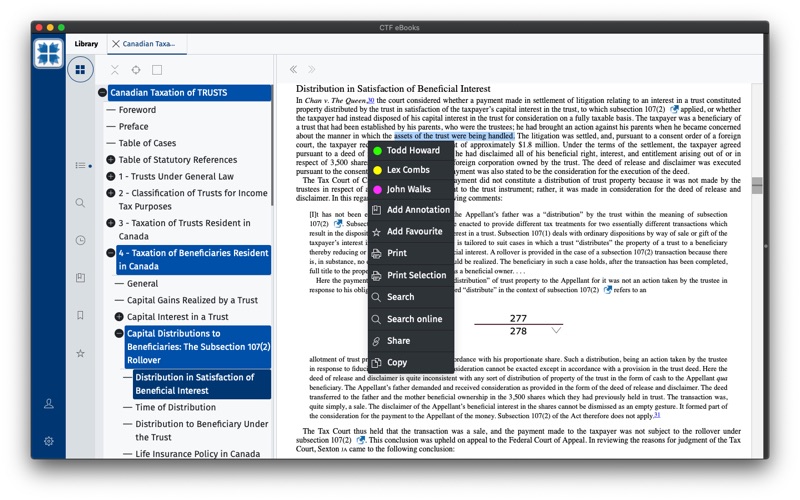Open Capital Gains Realized by a Trust

pos(192,301)
